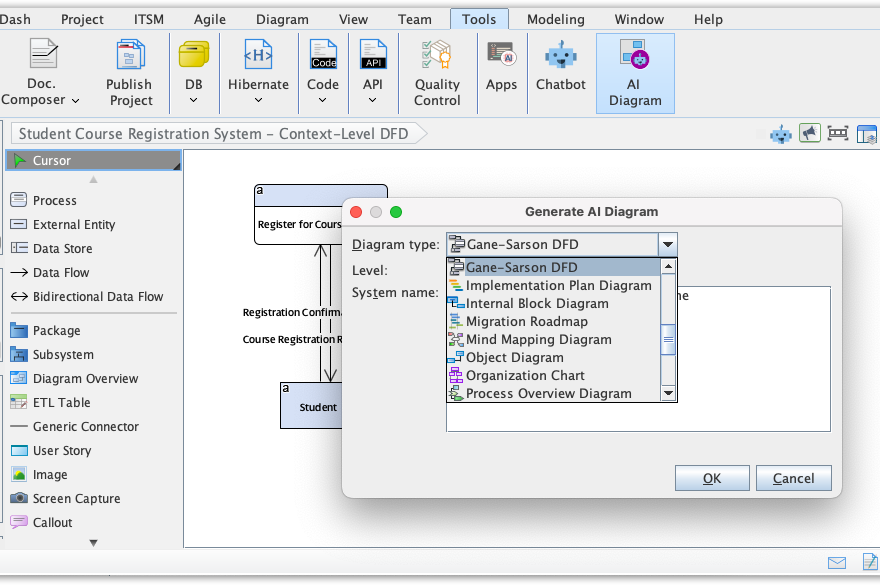The height and width of the screenshot is (585, 880).
Task: Choose the User Story palette tool
Action: tap(62, 451)
